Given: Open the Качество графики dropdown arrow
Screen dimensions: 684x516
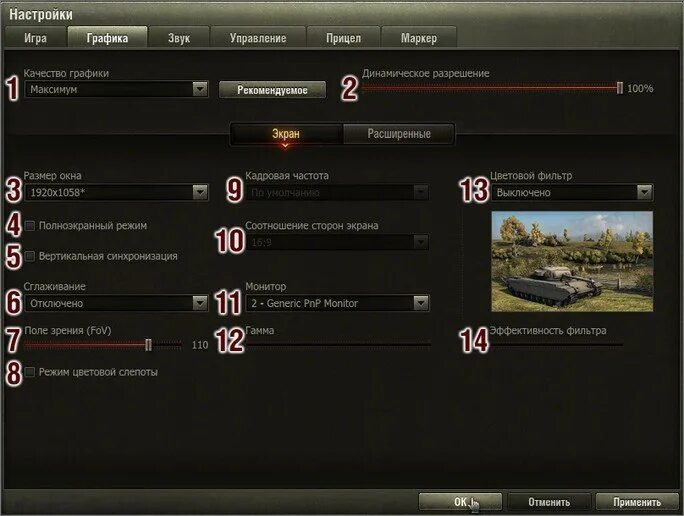Looking at the screenshot, I should tap(200, 89).
